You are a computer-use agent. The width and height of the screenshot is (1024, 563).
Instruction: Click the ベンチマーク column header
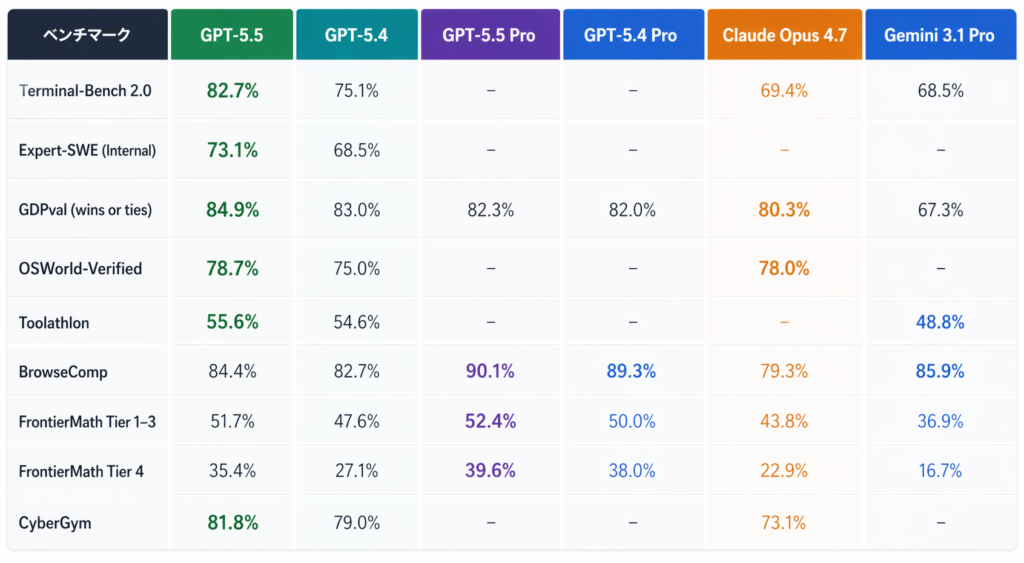(x=87, y=35)
